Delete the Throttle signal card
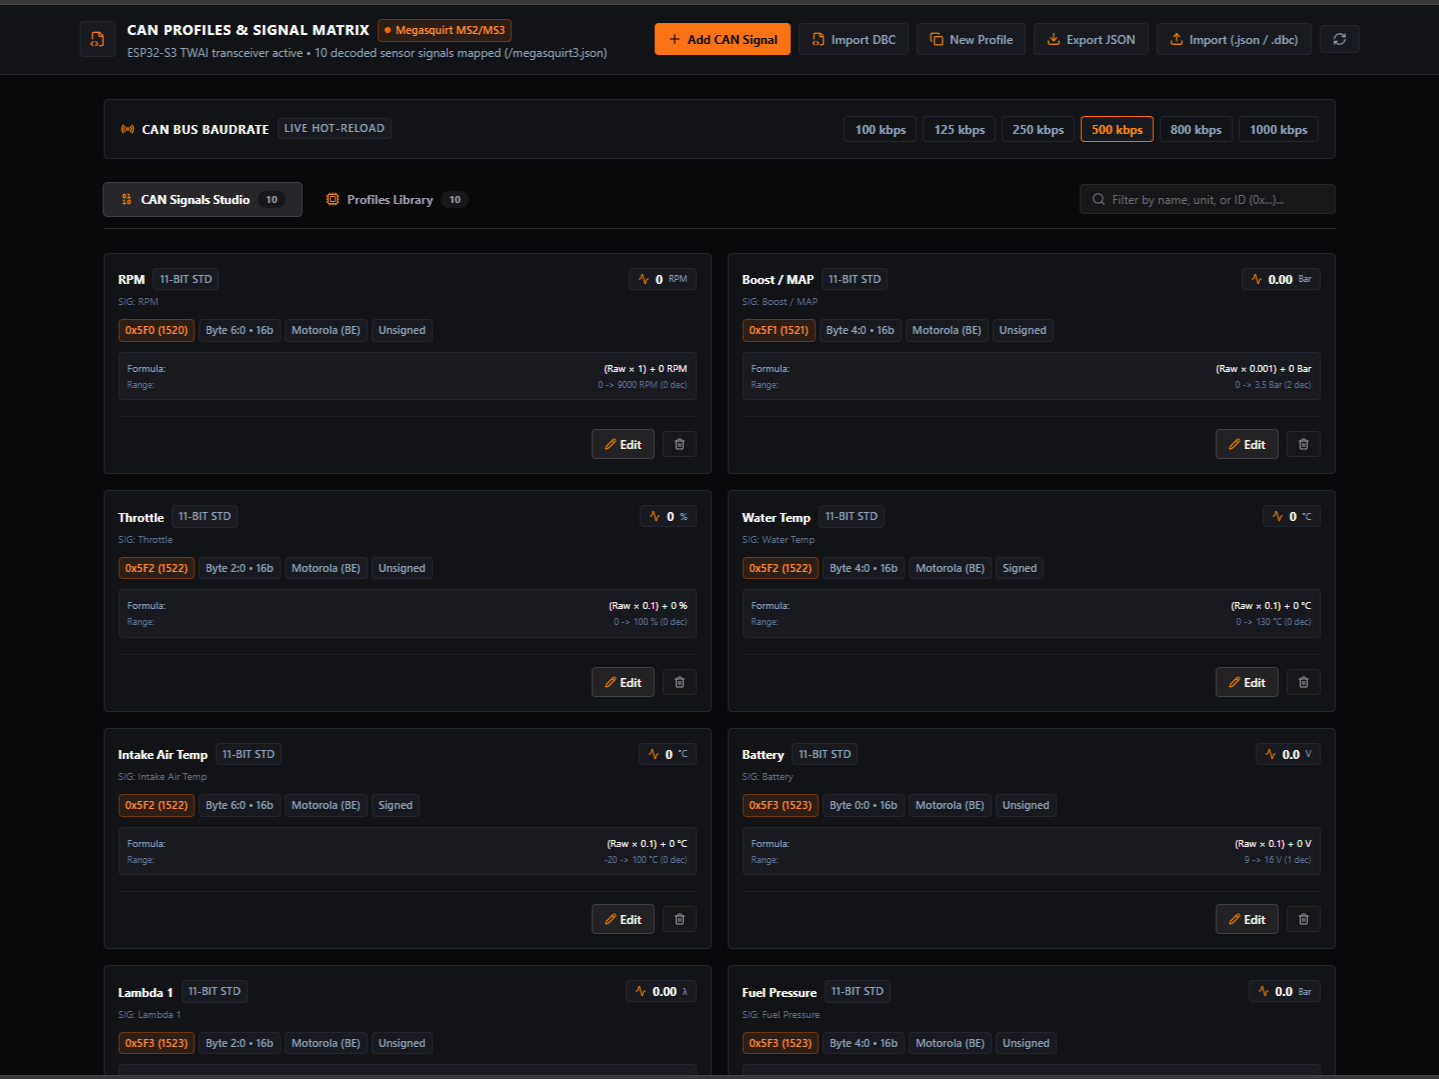1439x1079 pixels. [679, 682]
